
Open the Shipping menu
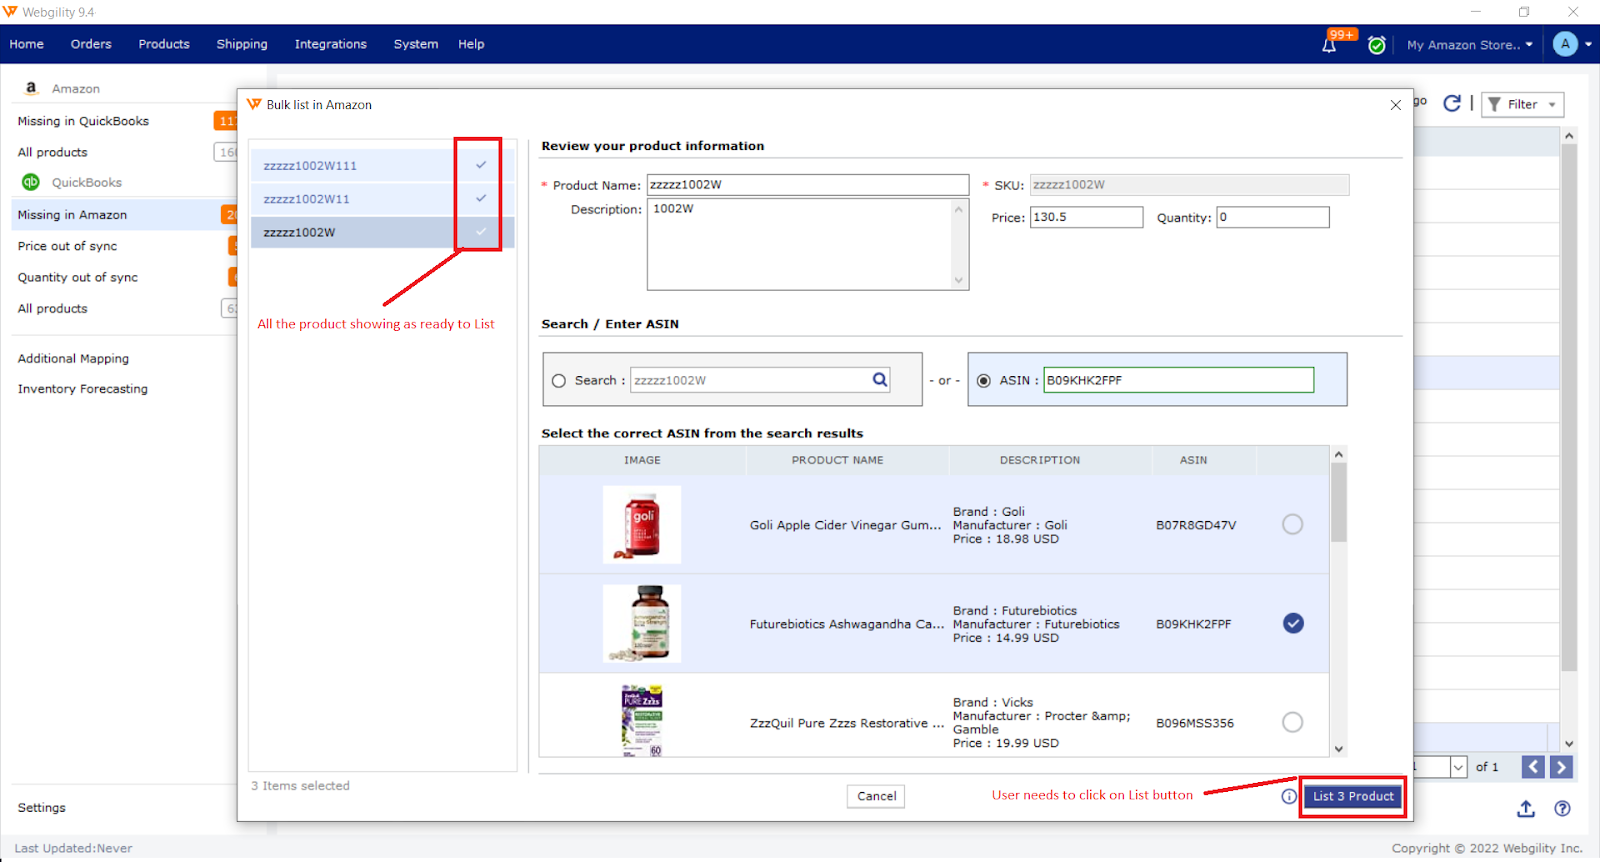242,44
